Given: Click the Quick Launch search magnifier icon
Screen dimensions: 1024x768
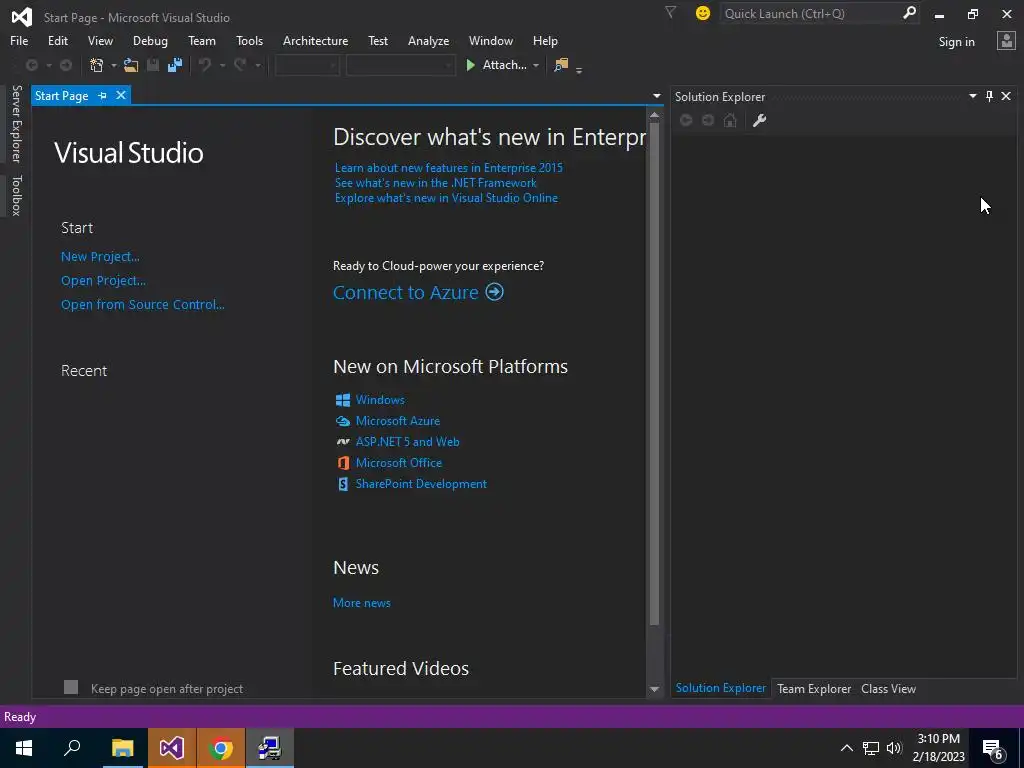Looking at the screenshot, I should [x=909, y=13].
